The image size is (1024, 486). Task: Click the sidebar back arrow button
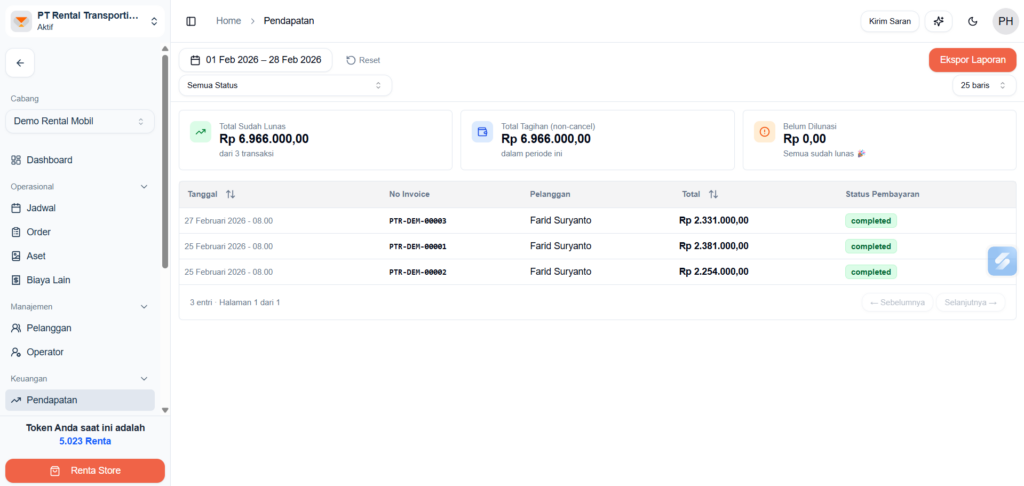[20, 63]
